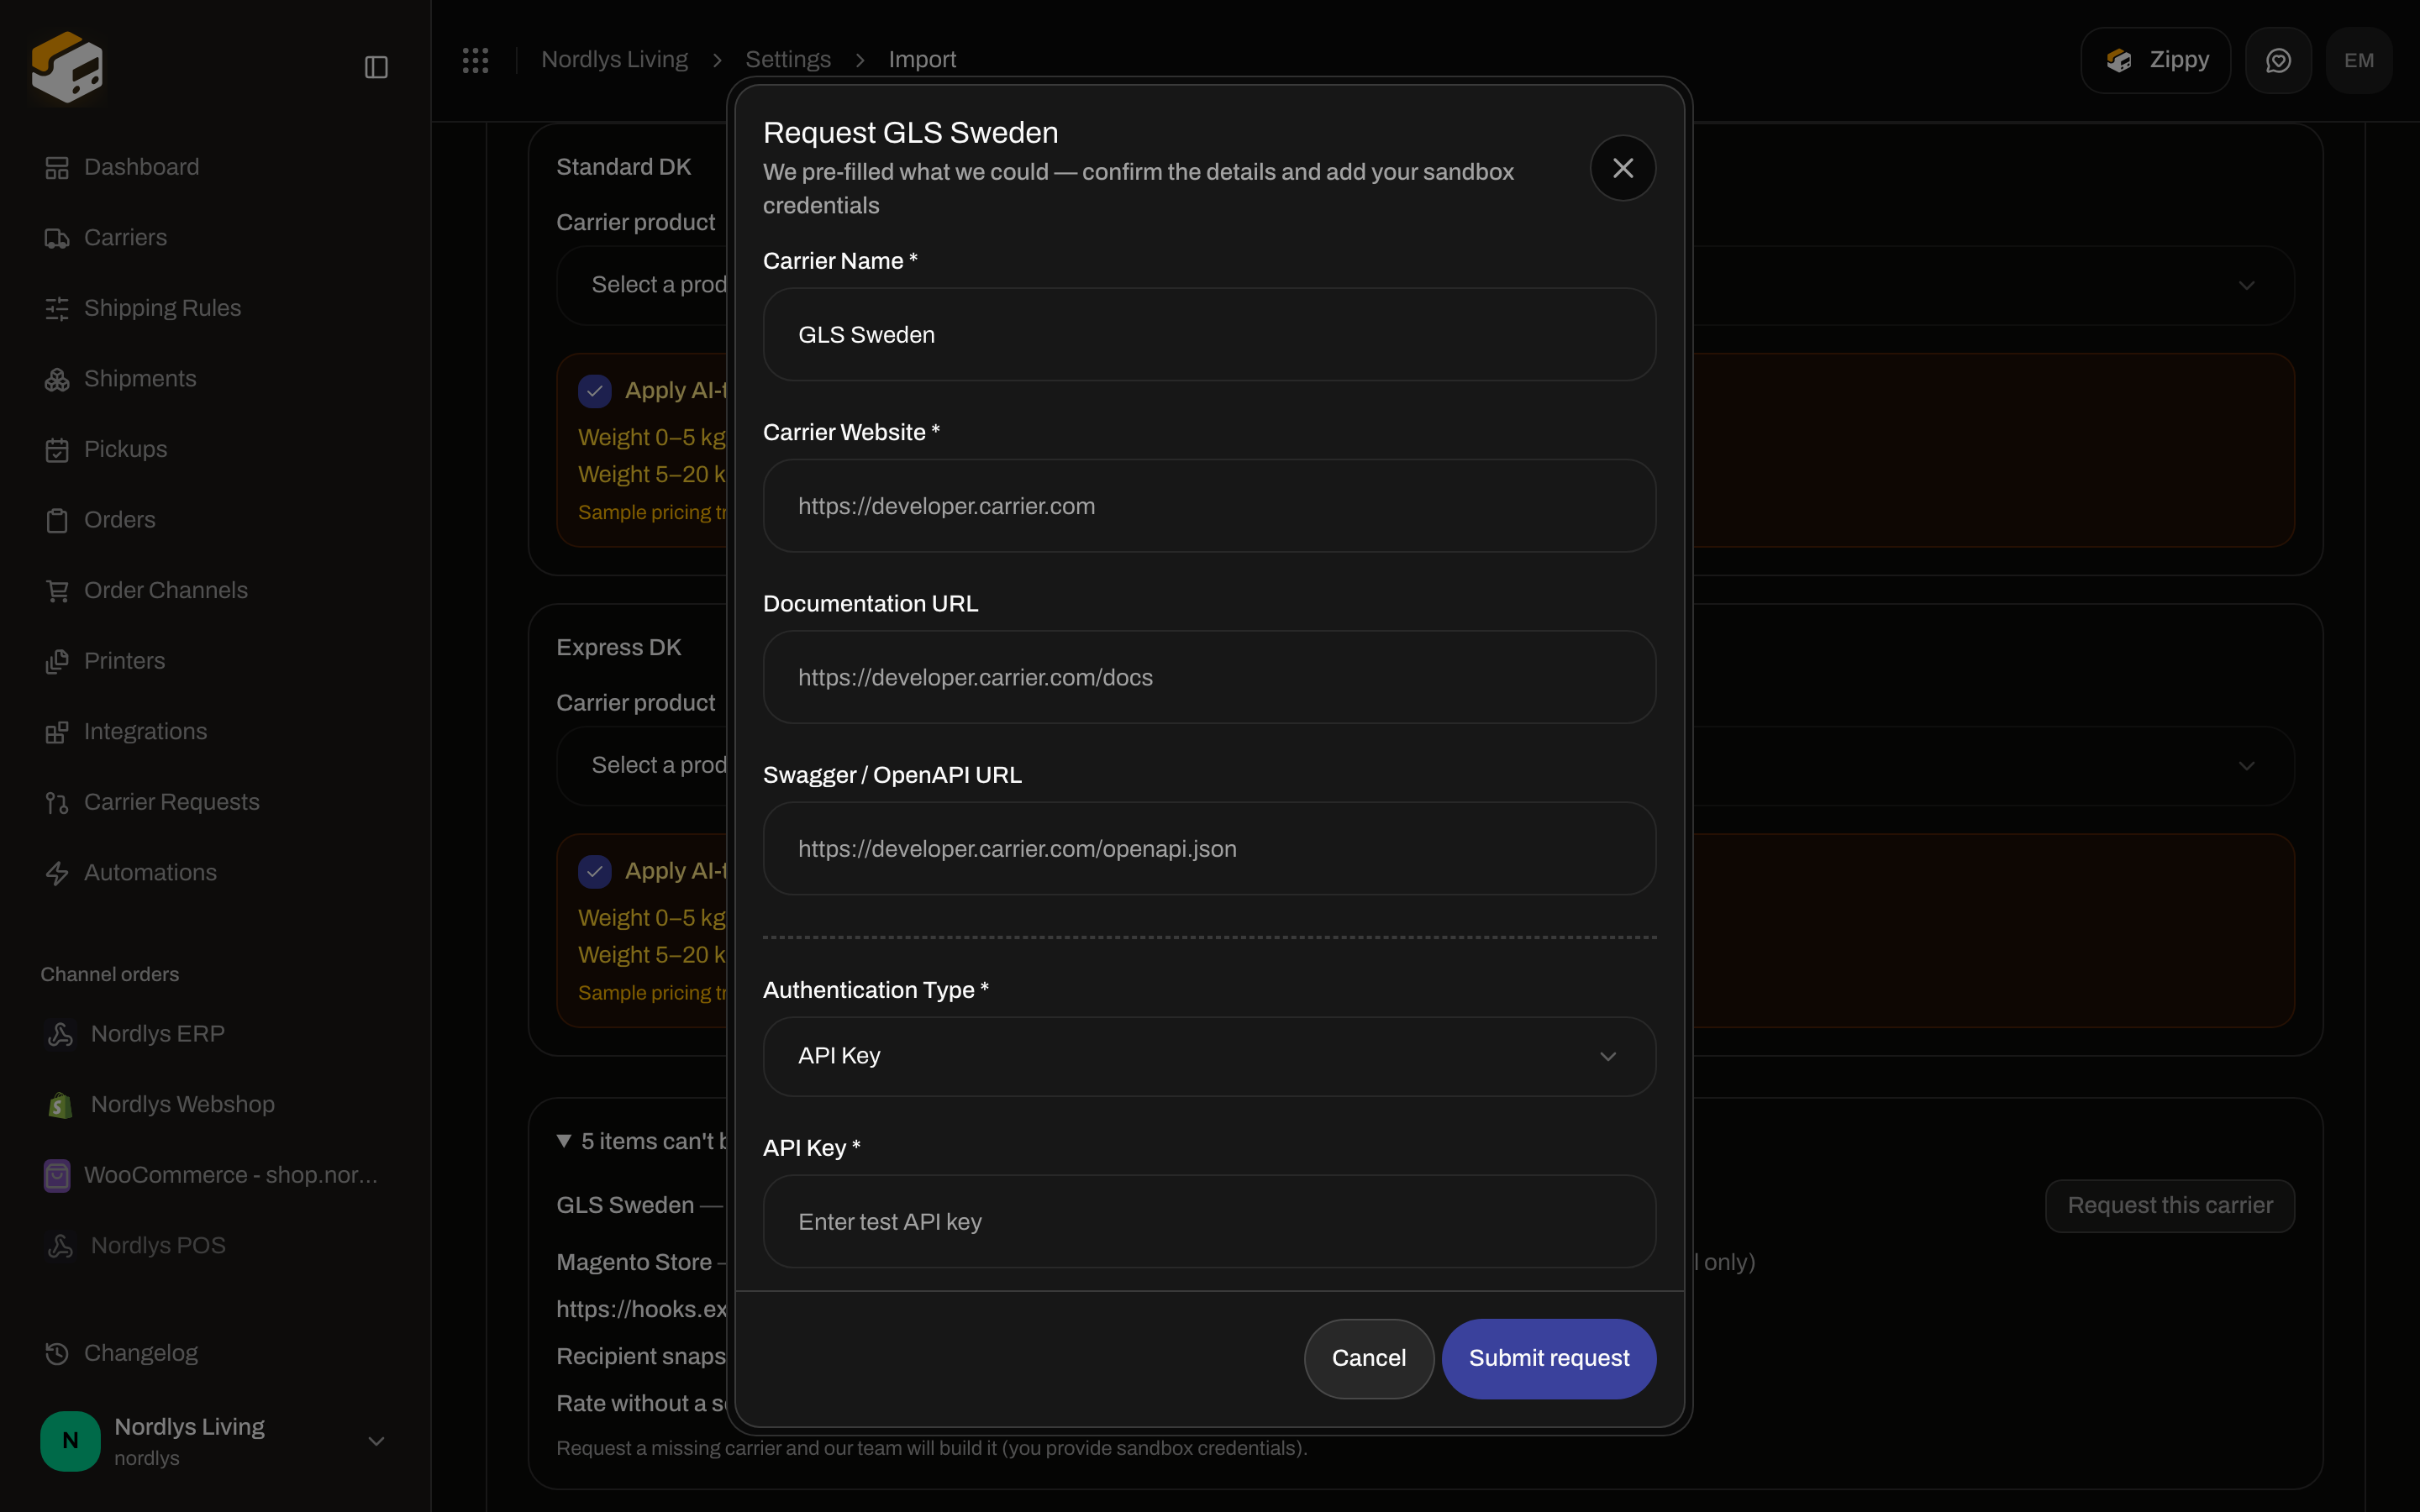Viewport: 2420px width, 1512px height.
Task: Open the apps grid icon
Action: [x=475, y=60]
